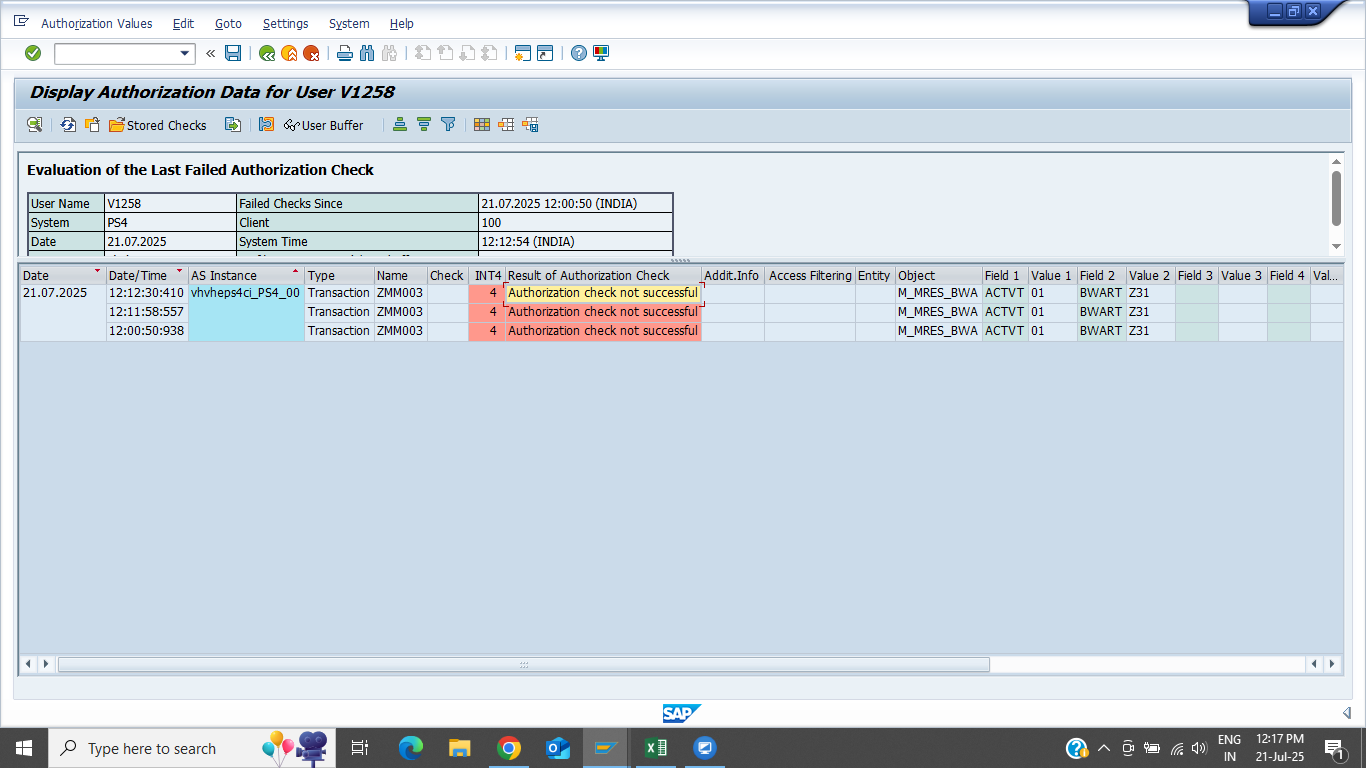This screenshot has height=768, width=1366.
Task: Click the User Buffer button
Action: point(324,125)
